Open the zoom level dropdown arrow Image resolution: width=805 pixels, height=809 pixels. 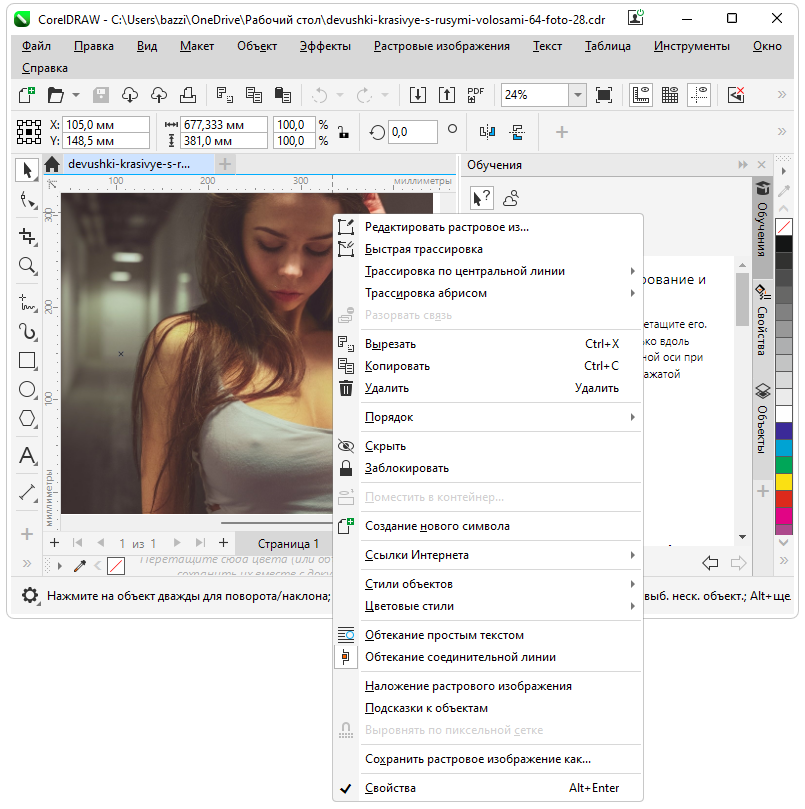pyautogui.click(x=577, y=95)
